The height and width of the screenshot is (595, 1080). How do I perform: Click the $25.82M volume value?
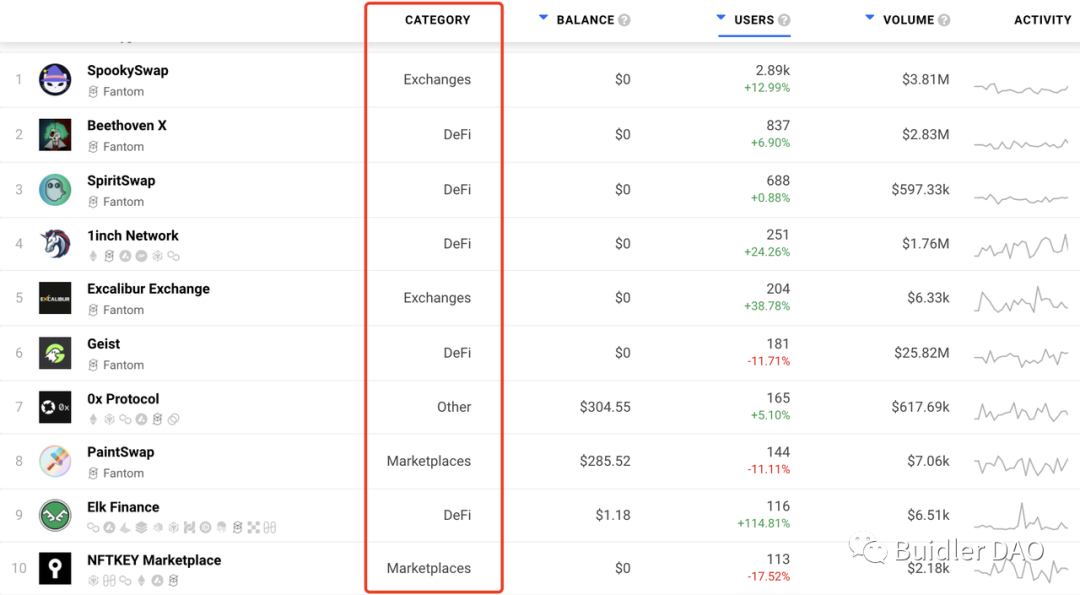pyautogui.click(x=922, y=353)
